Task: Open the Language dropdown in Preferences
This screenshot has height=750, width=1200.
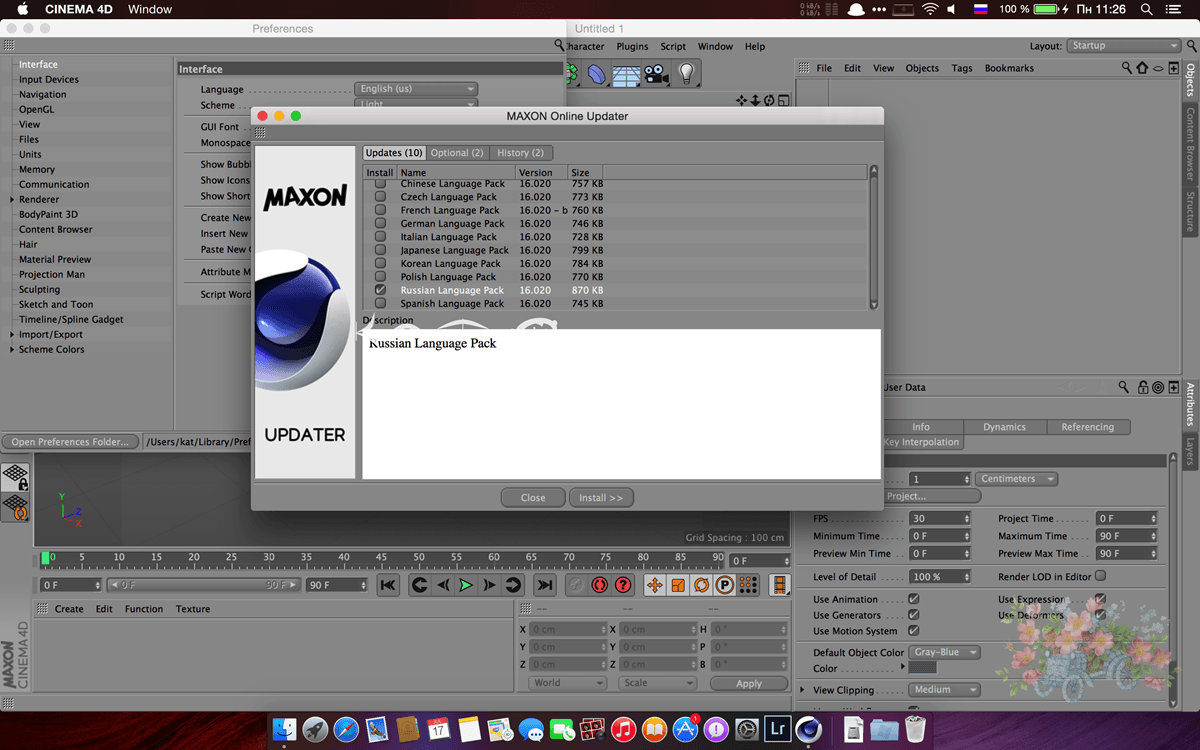Action: click(415, 89)
